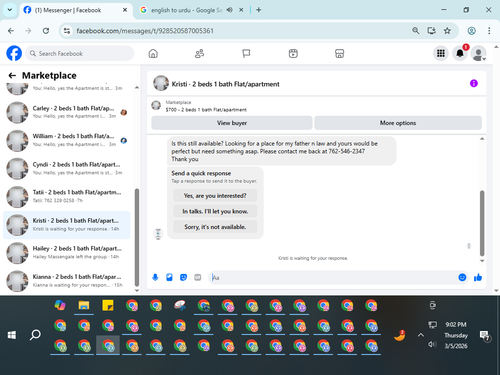500x375 pixels.
Task: Open the notifications bell
Action: (460, 53)
